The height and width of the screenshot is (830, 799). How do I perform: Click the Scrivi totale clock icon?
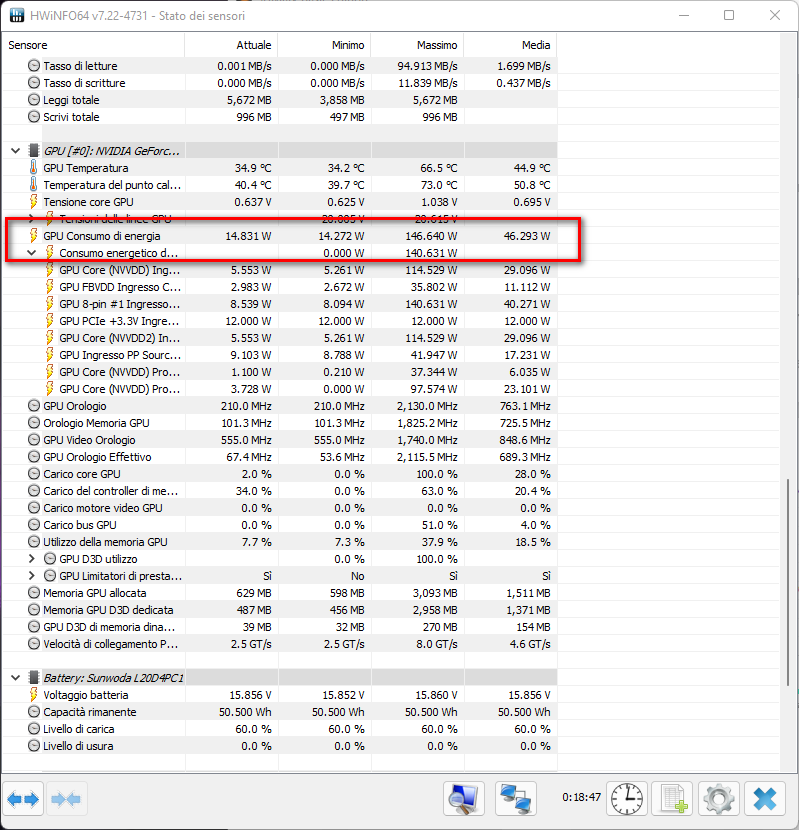click(x=34, y=116)
